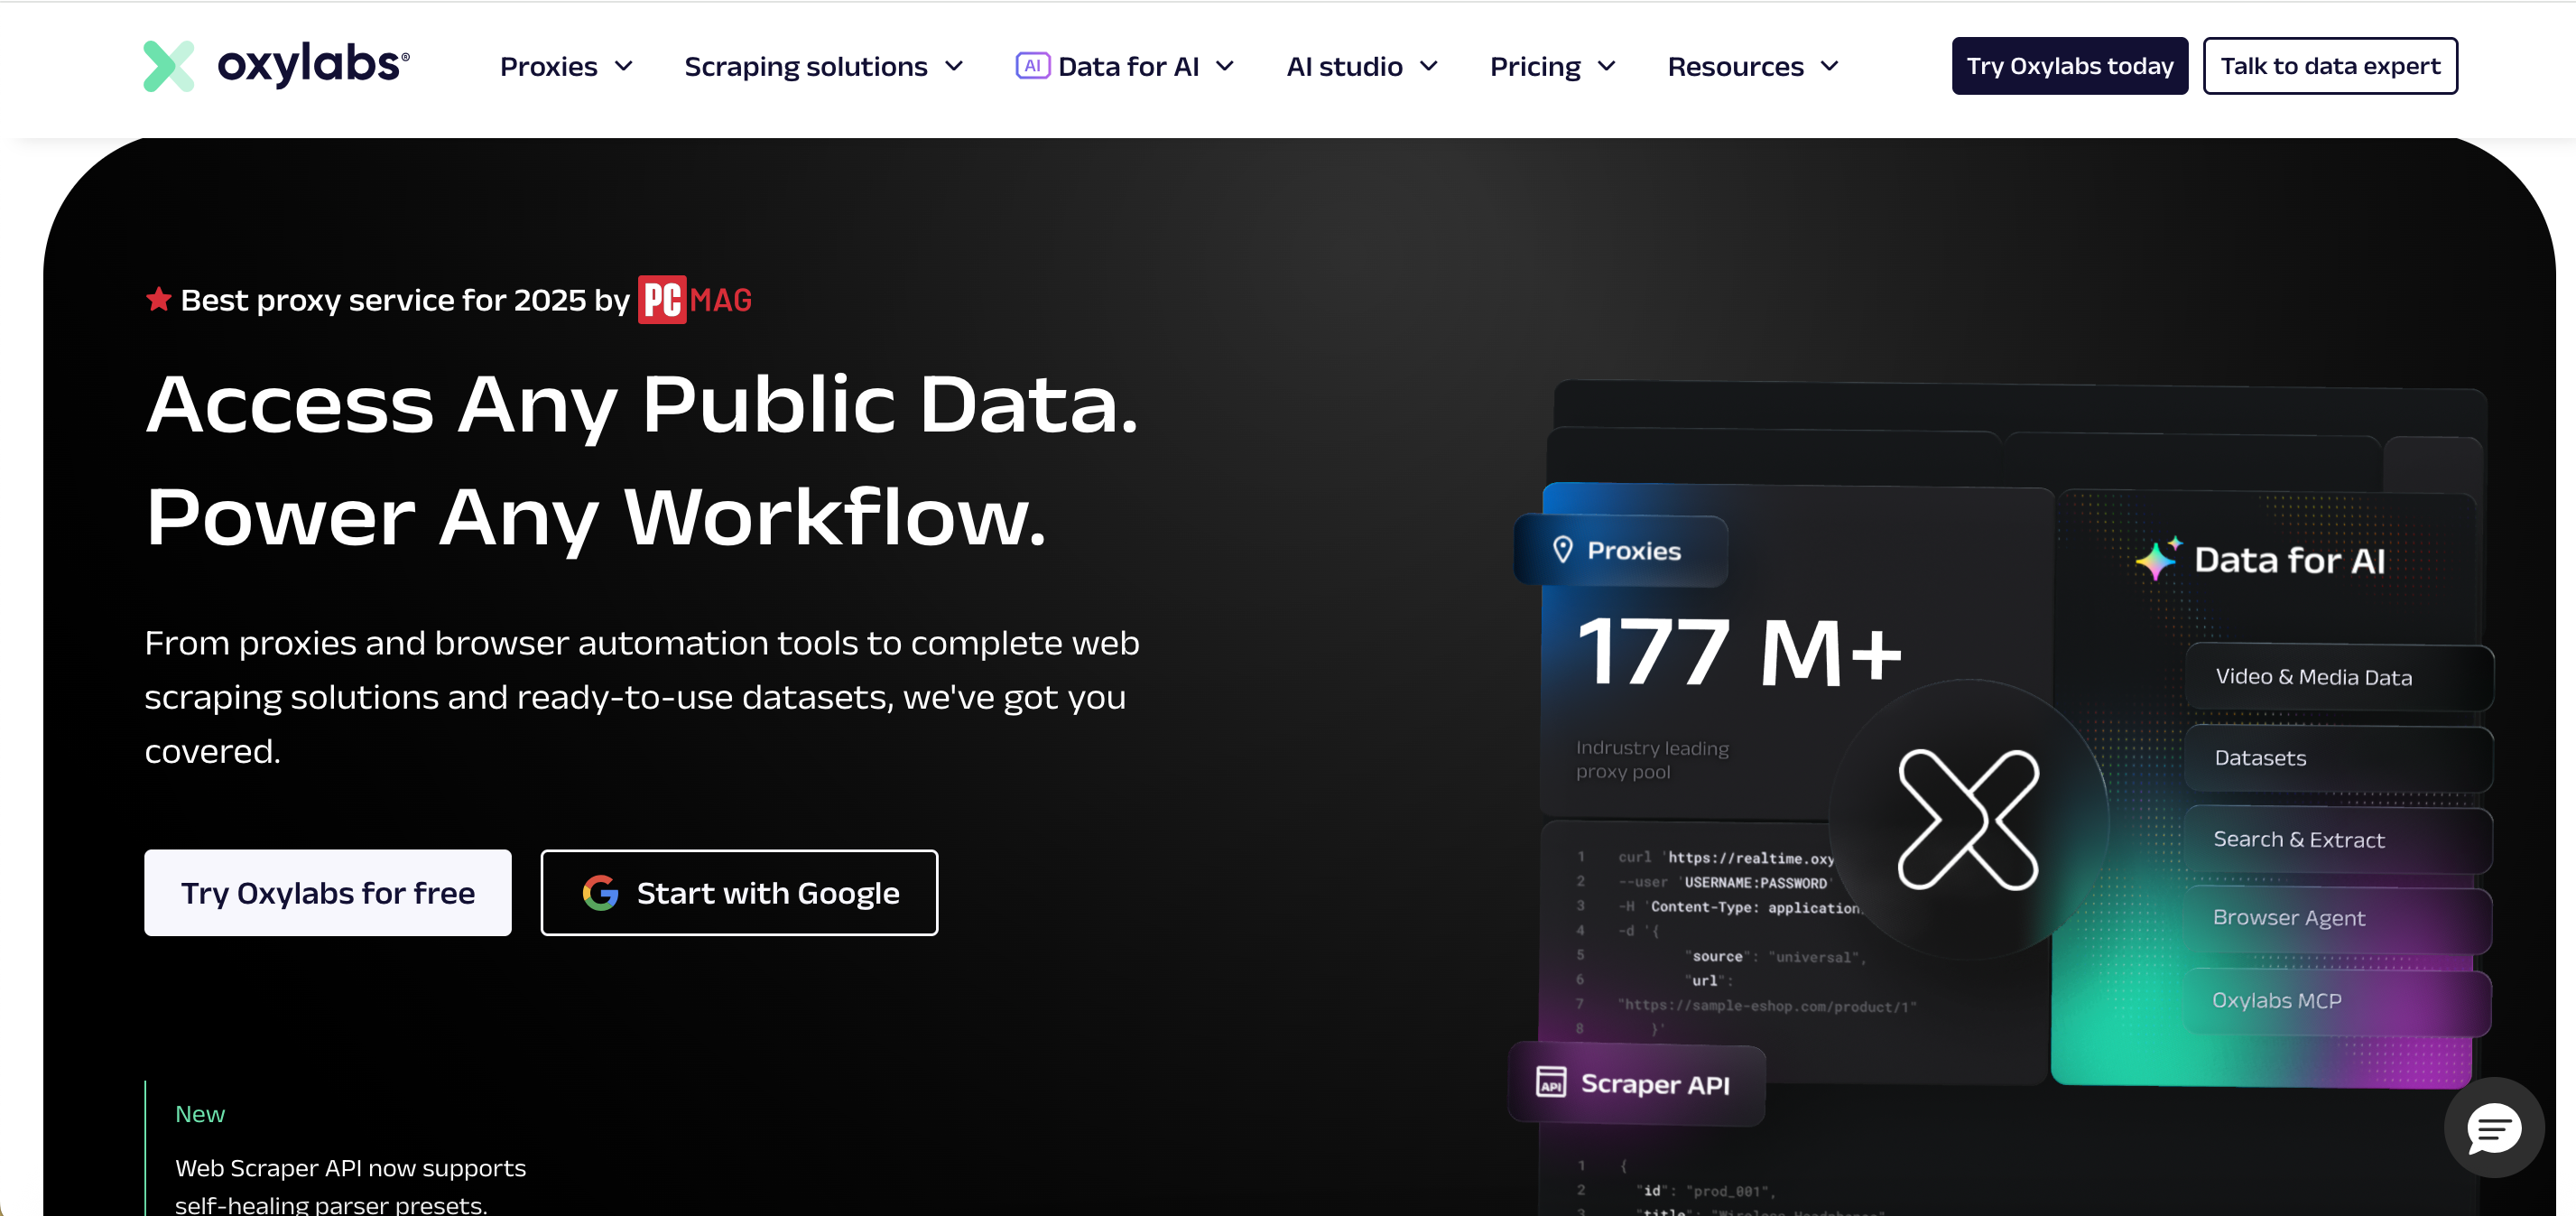Open the Pricing menu
Screen dimensions: 2576x1216
click(1551, 66)
